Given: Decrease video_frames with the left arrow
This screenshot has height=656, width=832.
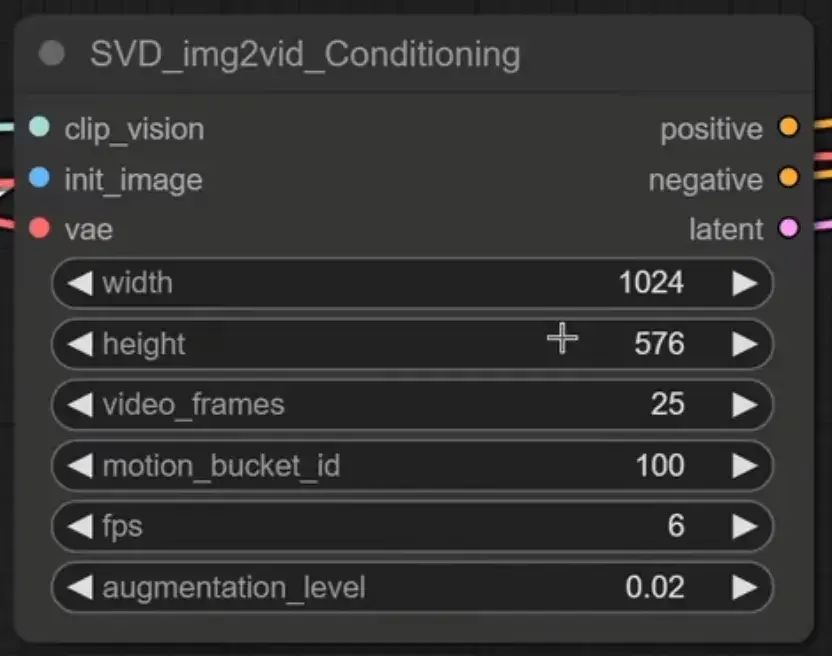Looking at the screenshot, I should [x=80, y=405].
